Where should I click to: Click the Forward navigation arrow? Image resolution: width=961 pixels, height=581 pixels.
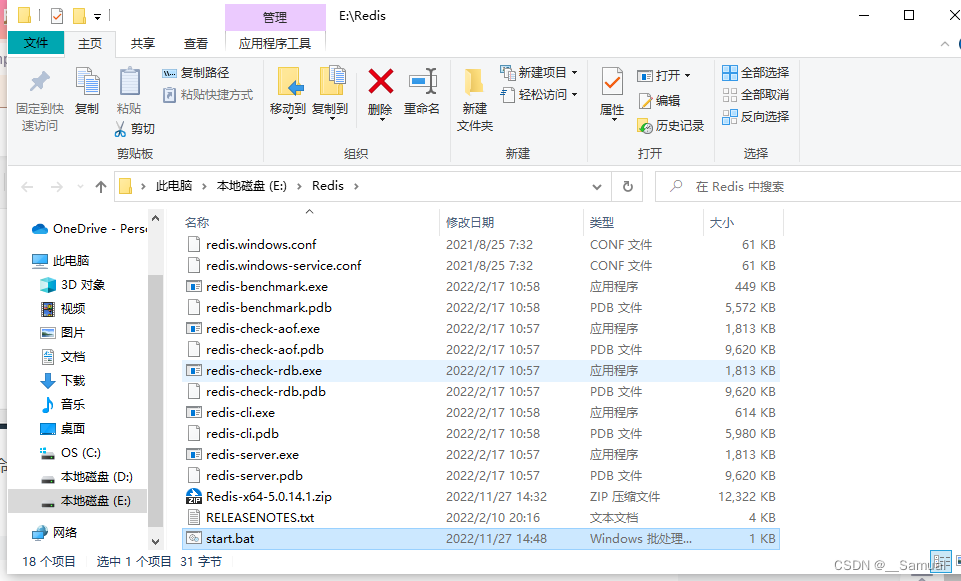click(56, 187)
